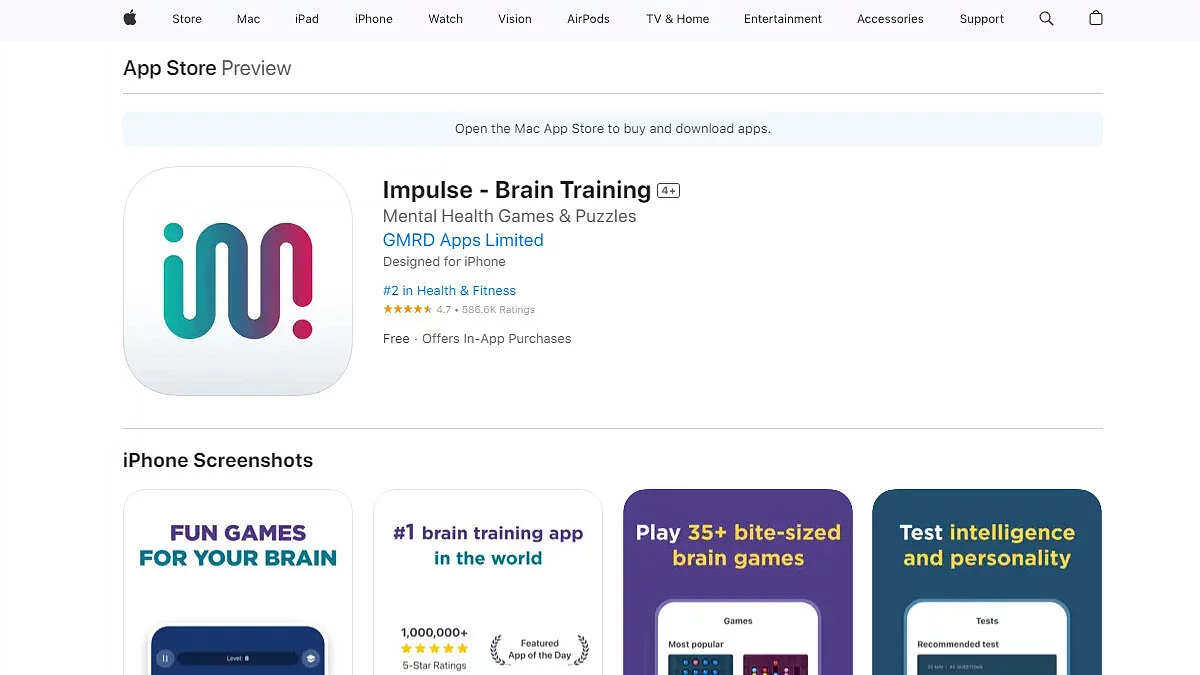Image resolution: width=1200 pixels, height=675 pixels.
Task: Click the 1,000,000+ 5-Star Ratings badge
Action: point(434,647)
